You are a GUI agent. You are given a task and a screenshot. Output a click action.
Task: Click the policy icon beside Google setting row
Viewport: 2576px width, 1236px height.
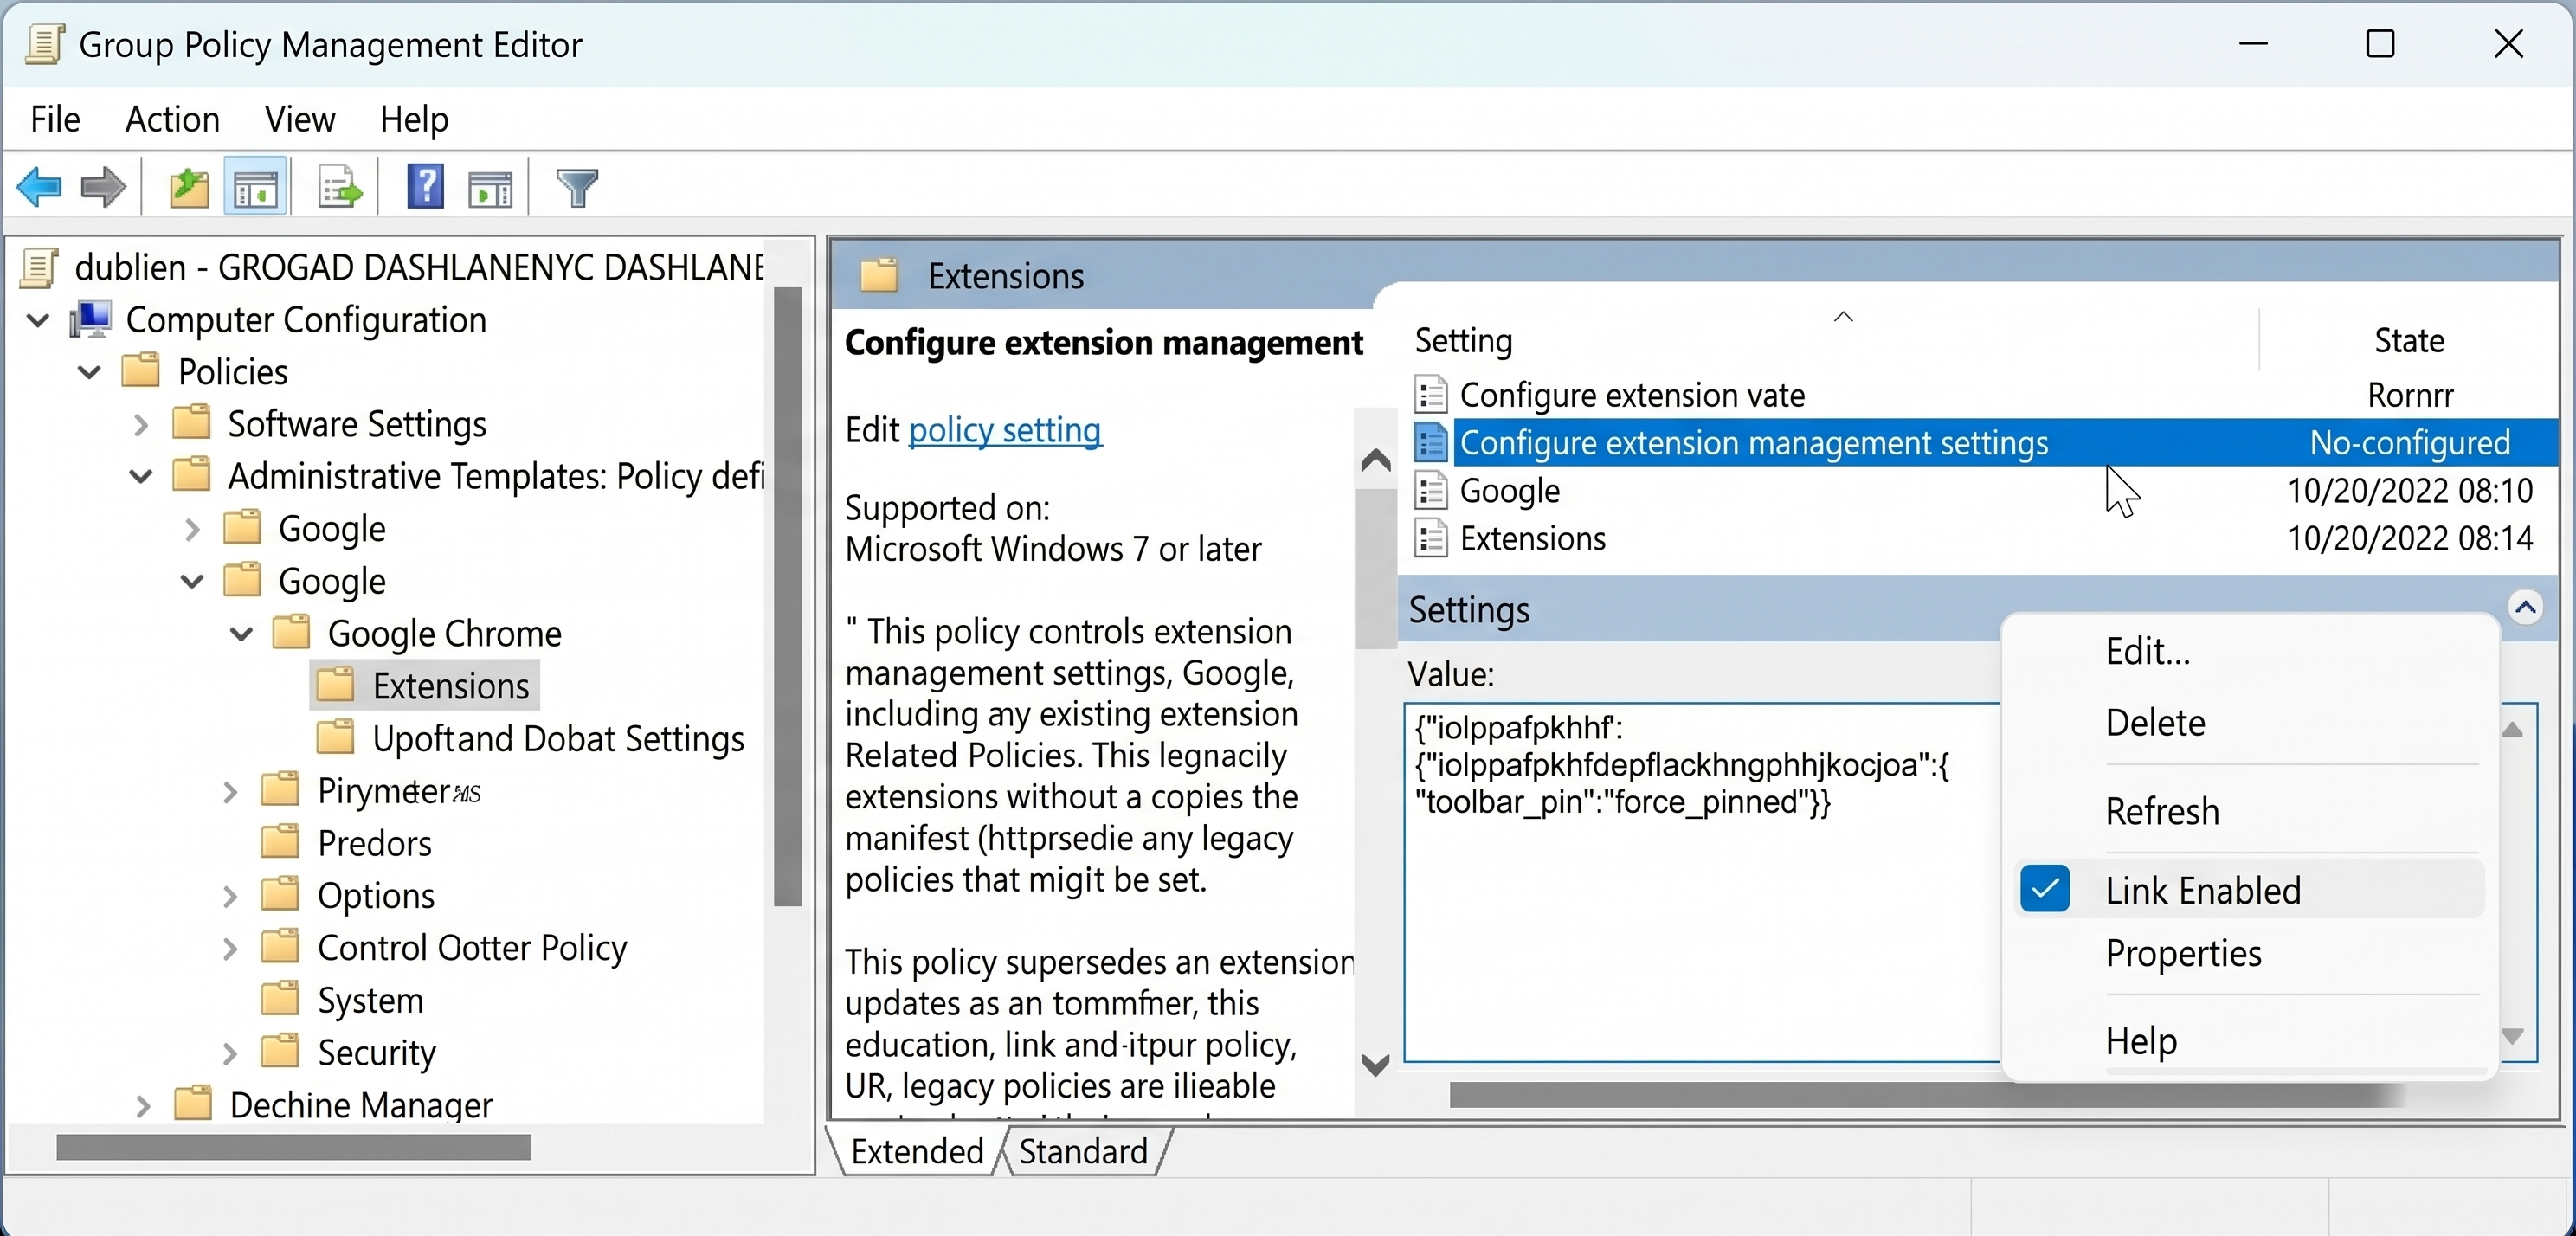1431,491
